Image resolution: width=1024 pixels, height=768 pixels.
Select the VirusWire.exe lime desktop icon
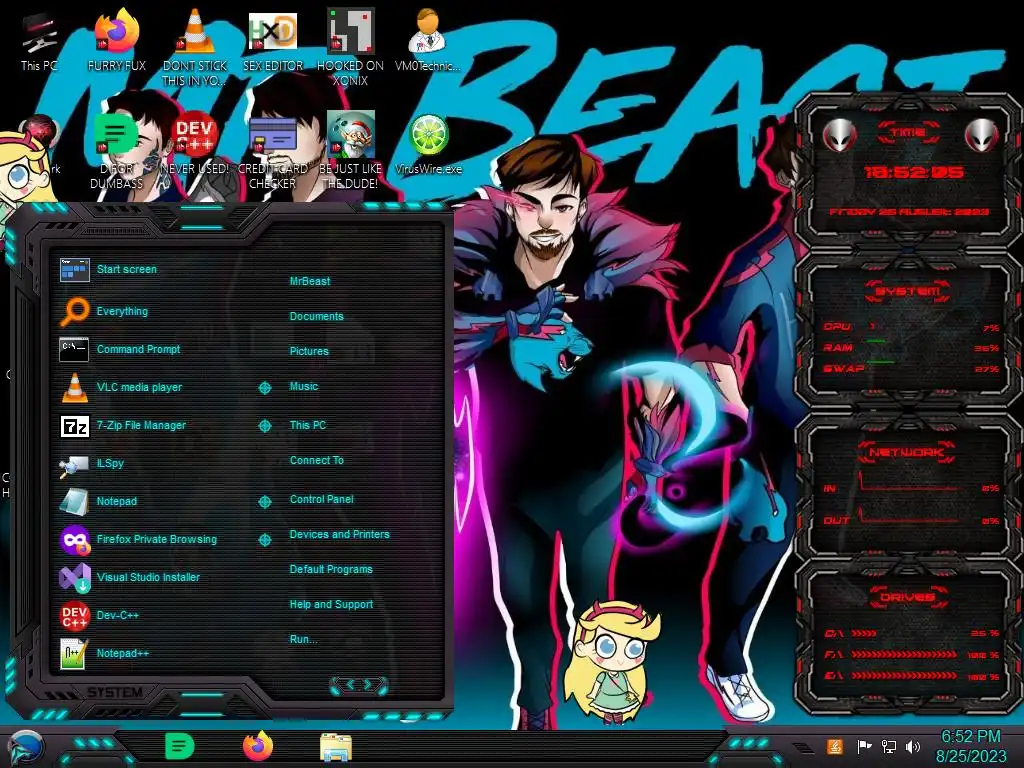pyautogui.click(x=428, y=144)
